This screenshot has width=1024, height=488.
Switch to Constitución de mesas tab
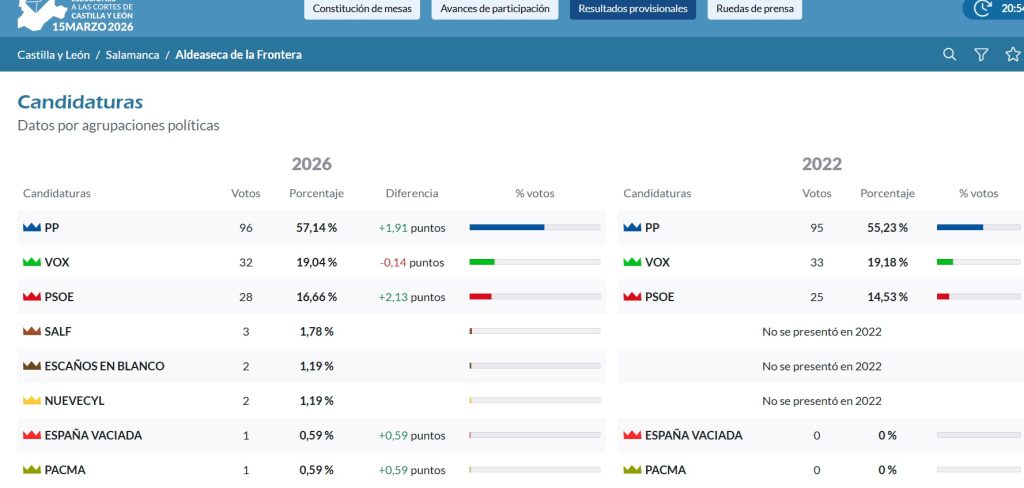pyautogui.click(x=362, y=9)
